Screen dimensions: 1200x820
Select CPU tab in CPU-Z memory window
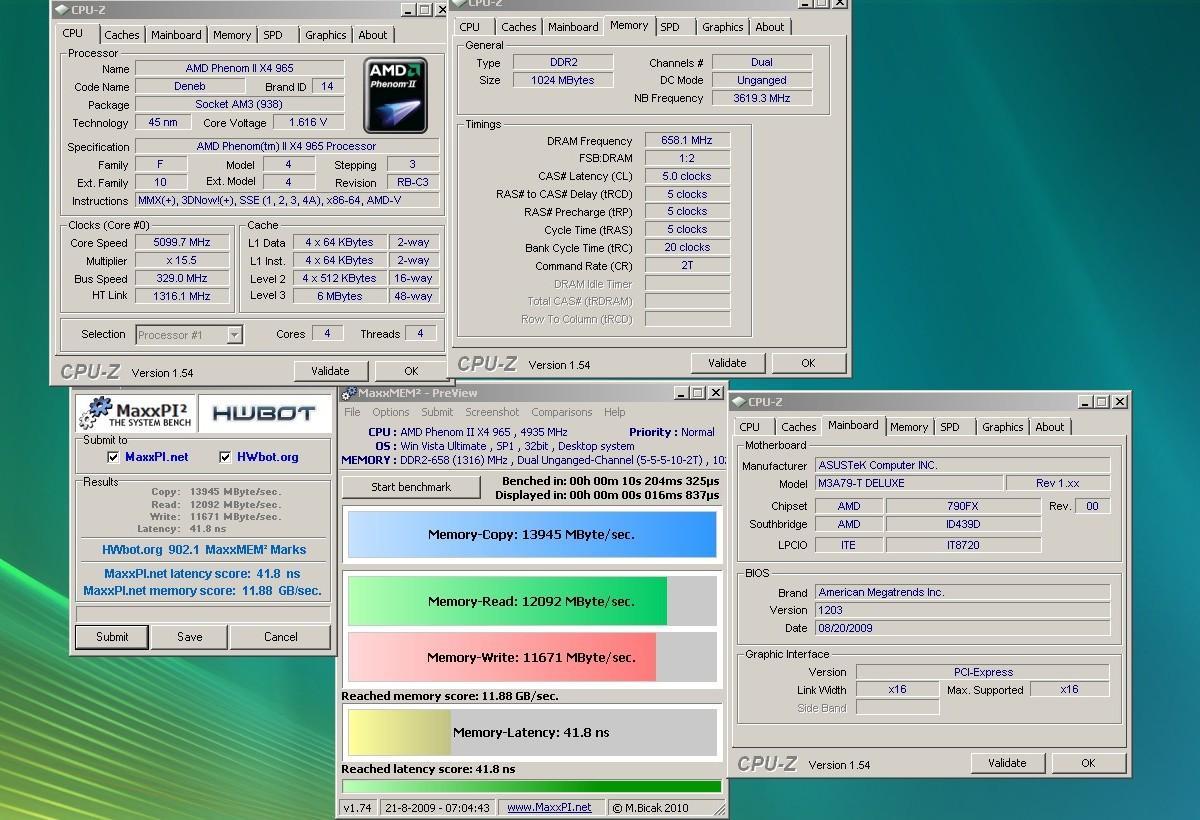(x=470, y=27)
